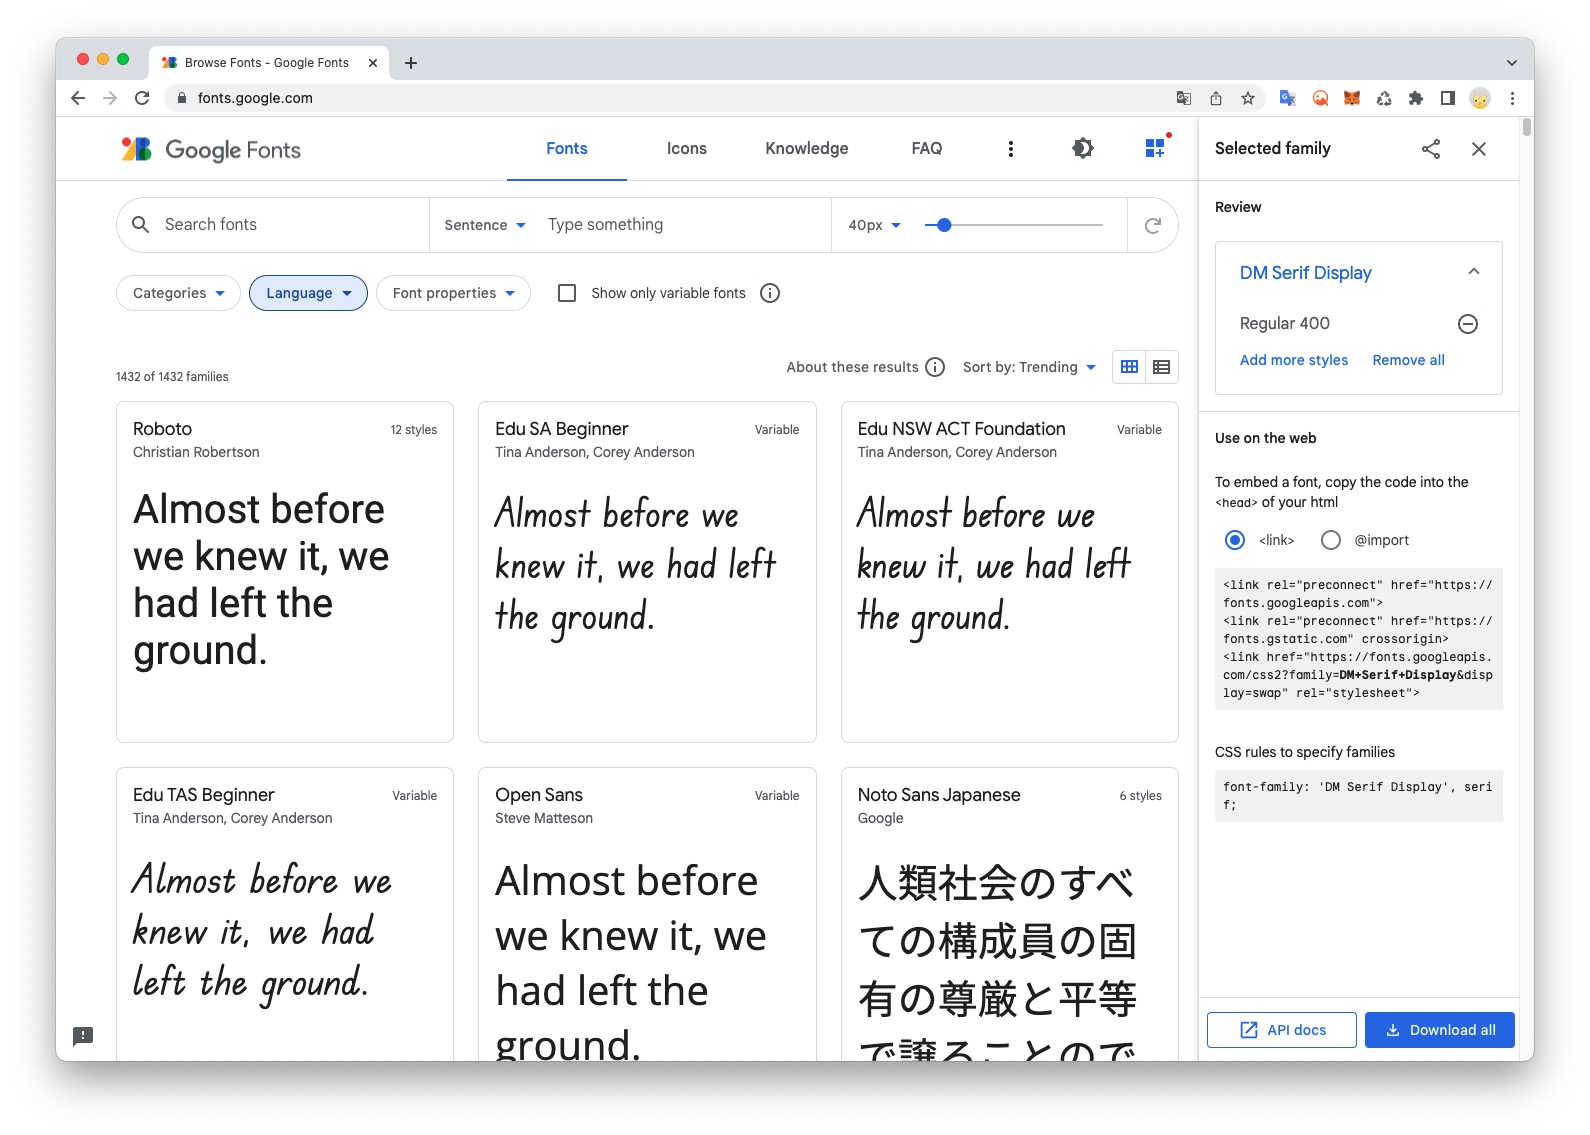Select the <link> radio option

click(x=1235, y=540)
